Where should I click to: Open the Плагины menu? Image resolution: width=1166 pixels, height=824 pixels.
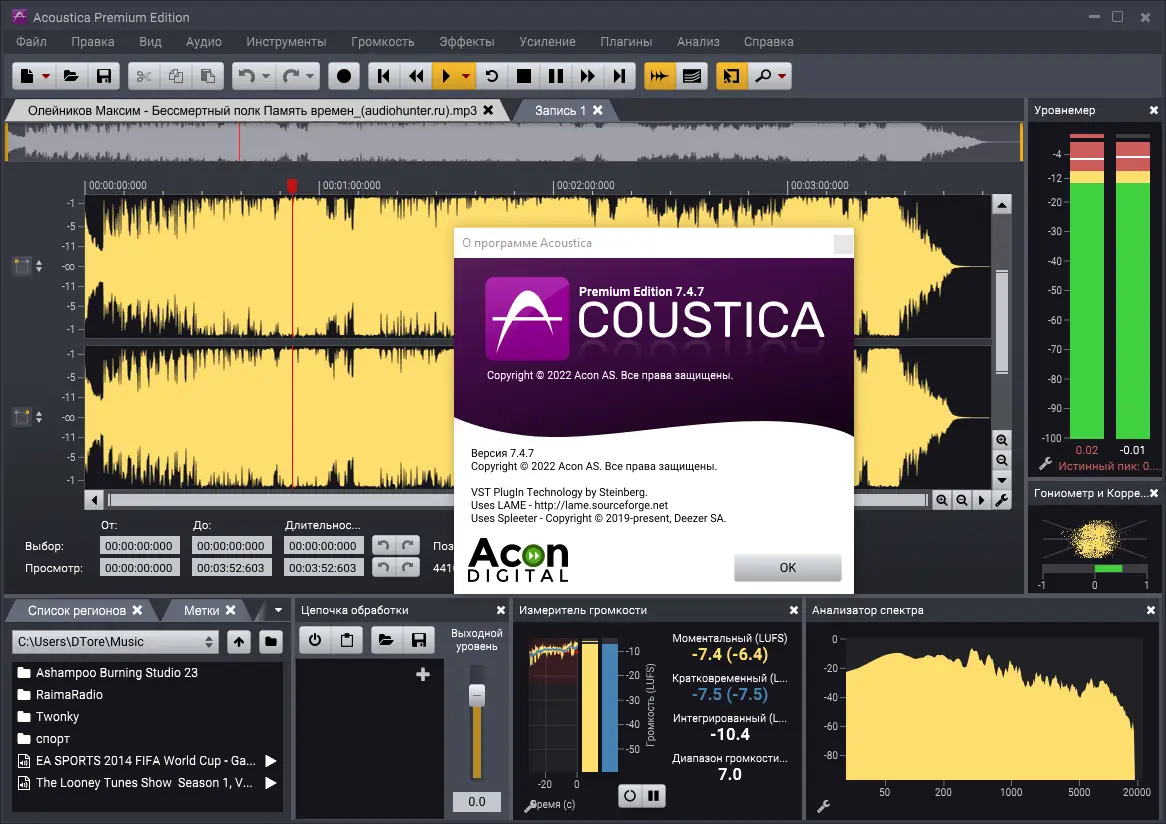coord(626,42)
